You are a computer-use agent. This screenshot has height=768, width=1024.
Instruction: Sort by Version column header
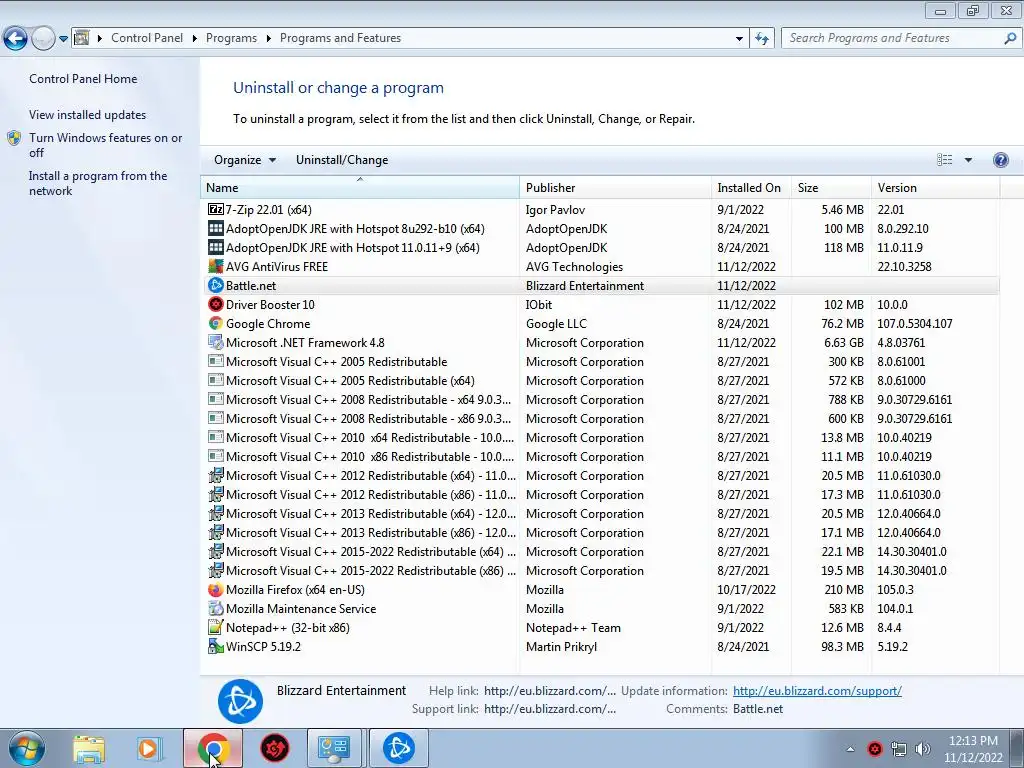936,187
